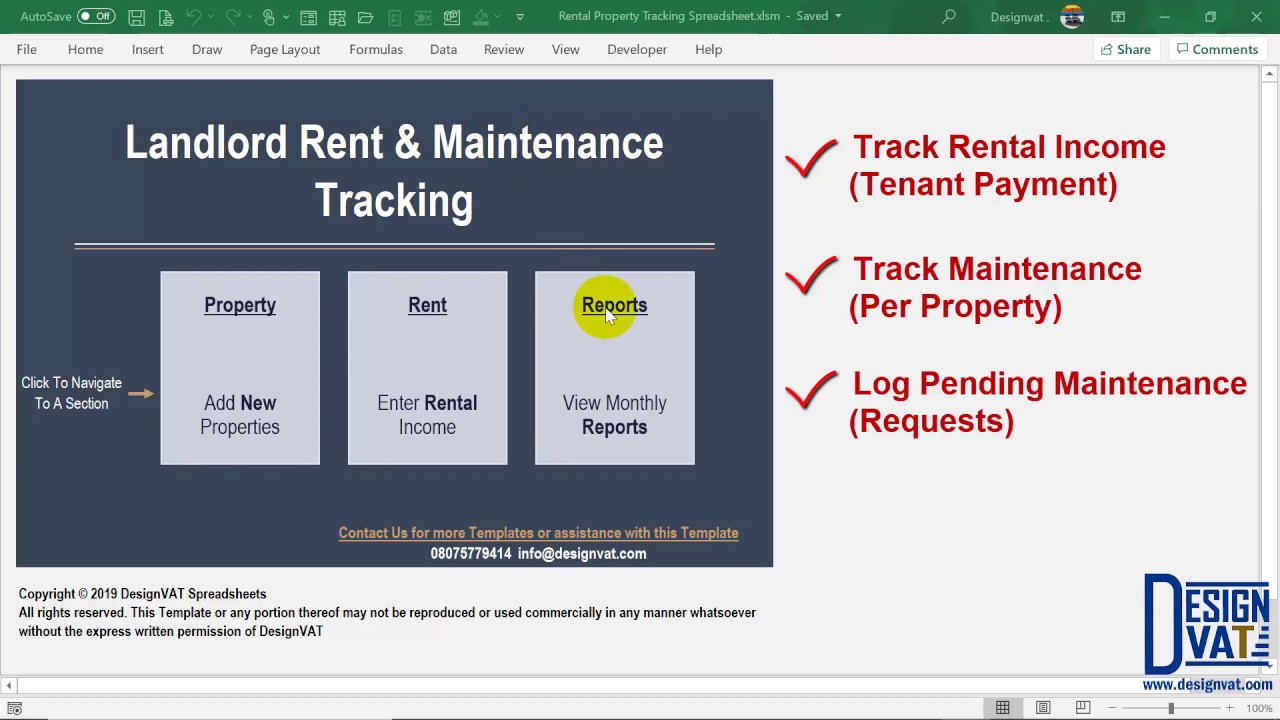Click the info@designvat.com contact text
The width and height of the screenshot is (1280, 720).
coord(582,553)
